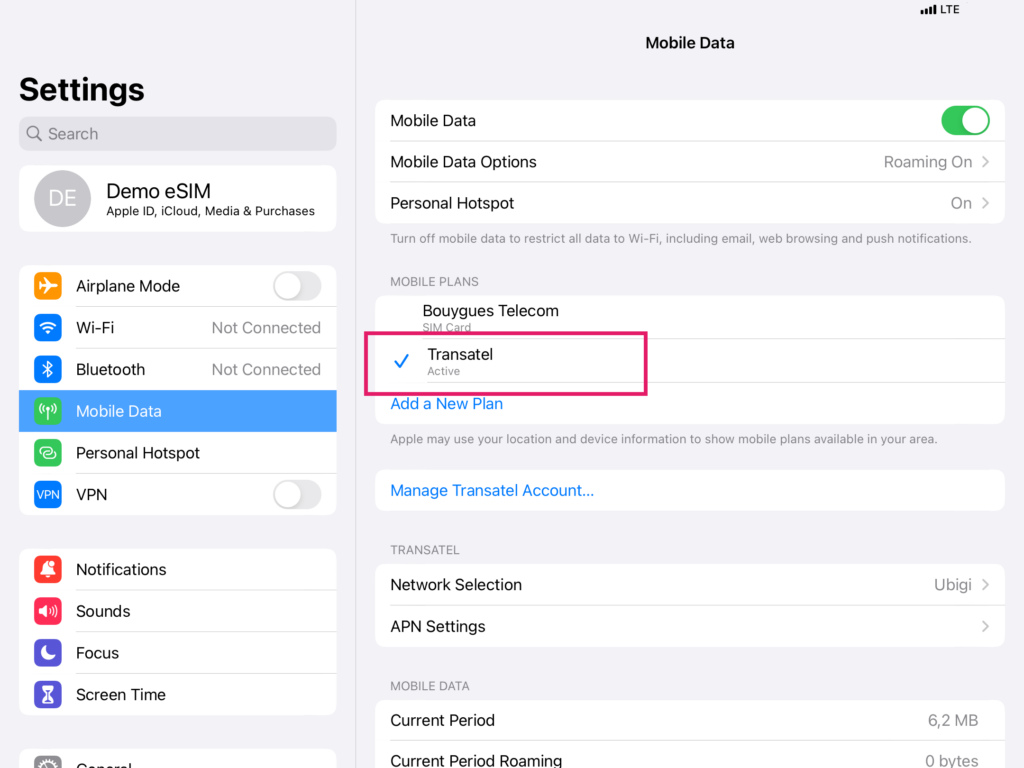Image resolution: width=1024 pixels, height=768 pixels.
Task: Open the Personal Hotspot chain-link icon
Action: 47,453
